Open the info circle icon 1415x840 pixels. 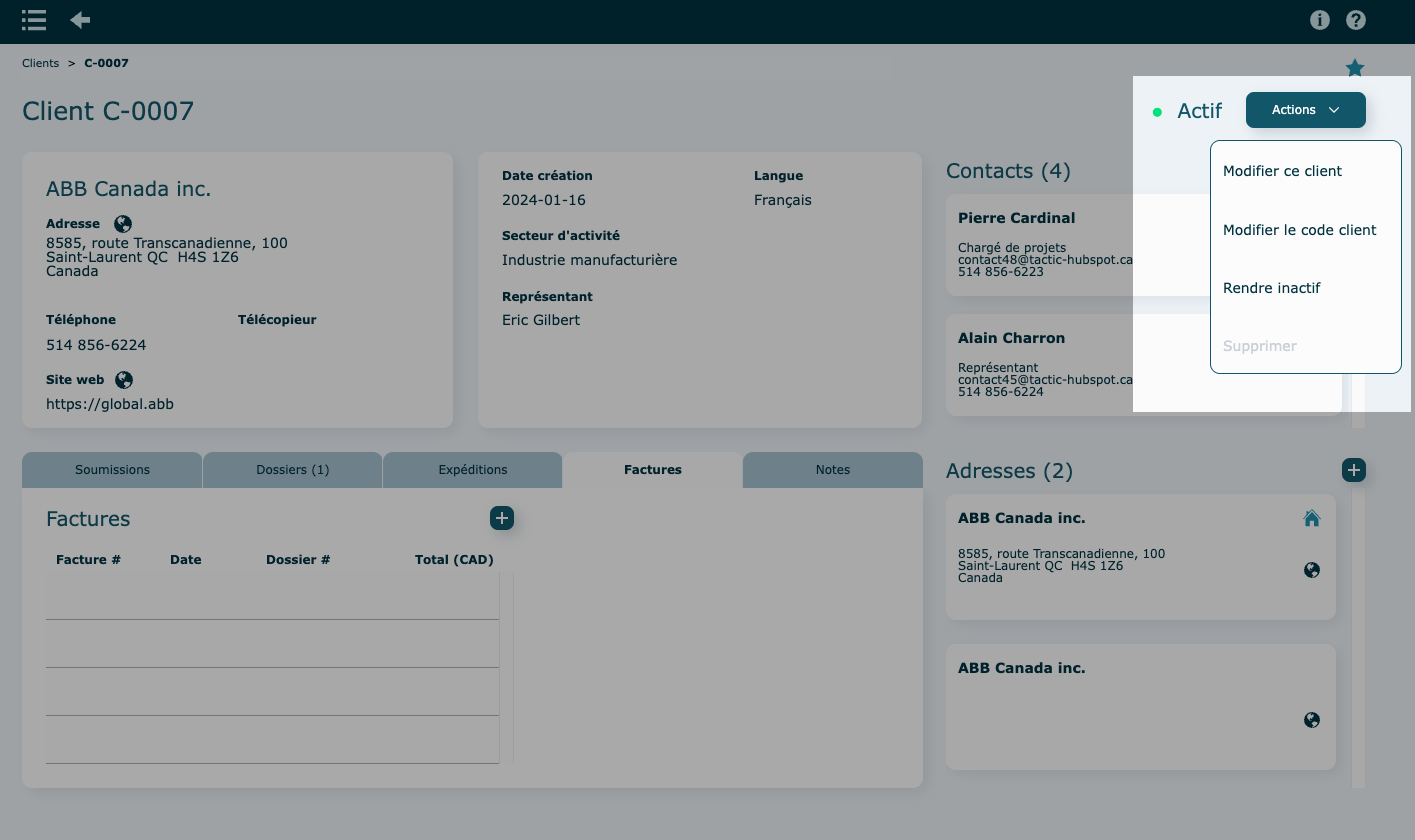coord(1320,20)
